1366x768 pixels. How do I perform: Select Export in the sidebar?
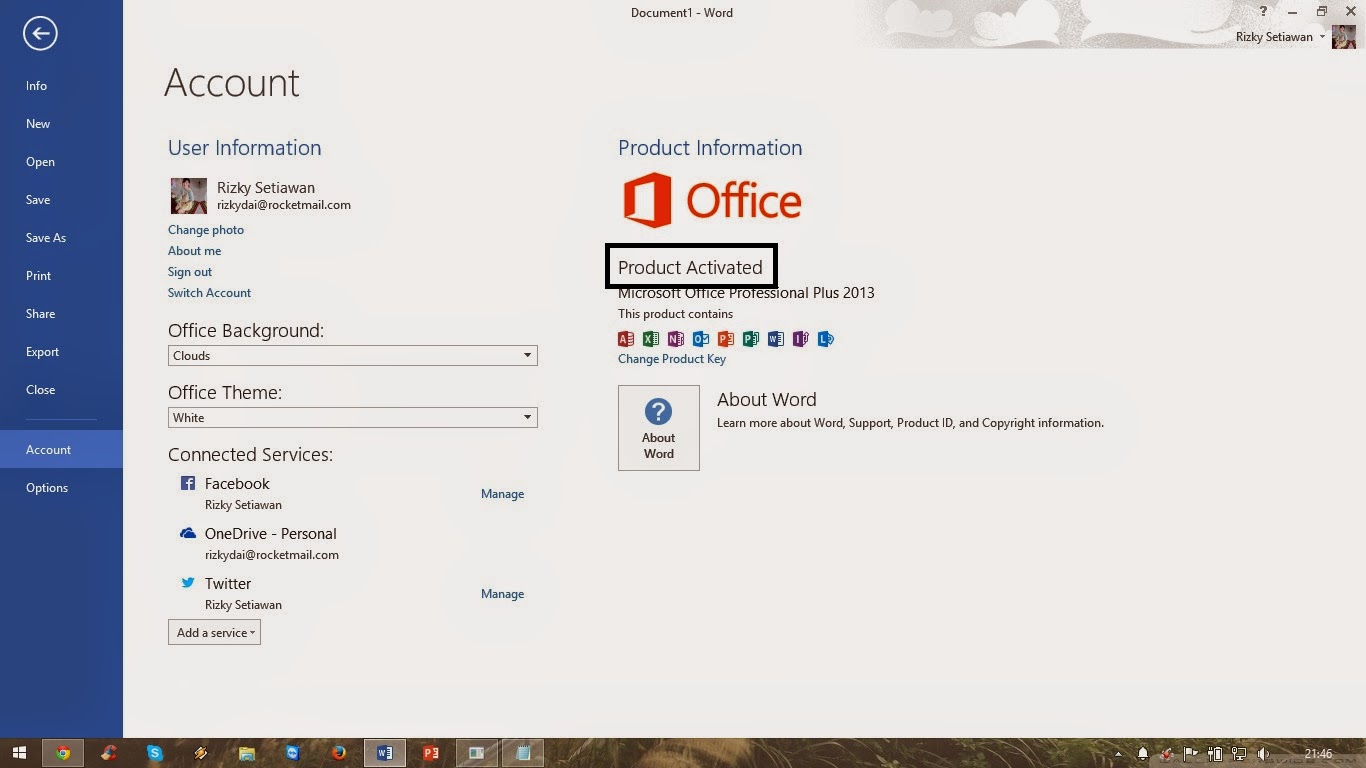pos(61,352)
